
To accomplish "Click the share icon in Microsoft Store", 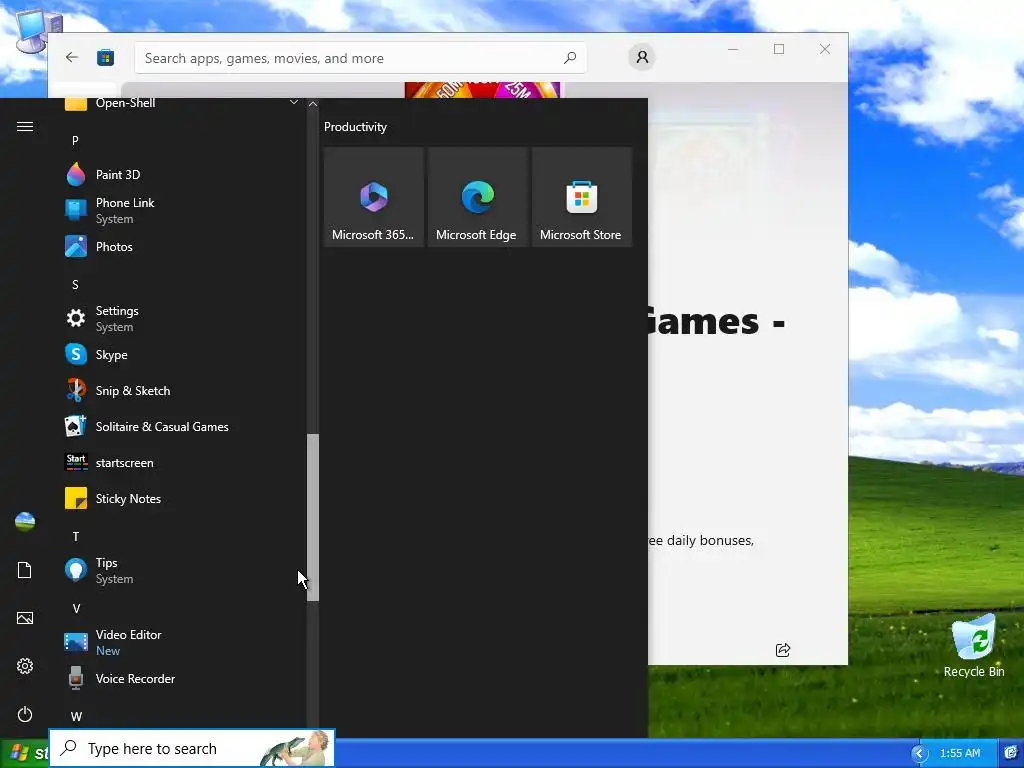I will 782,650.
